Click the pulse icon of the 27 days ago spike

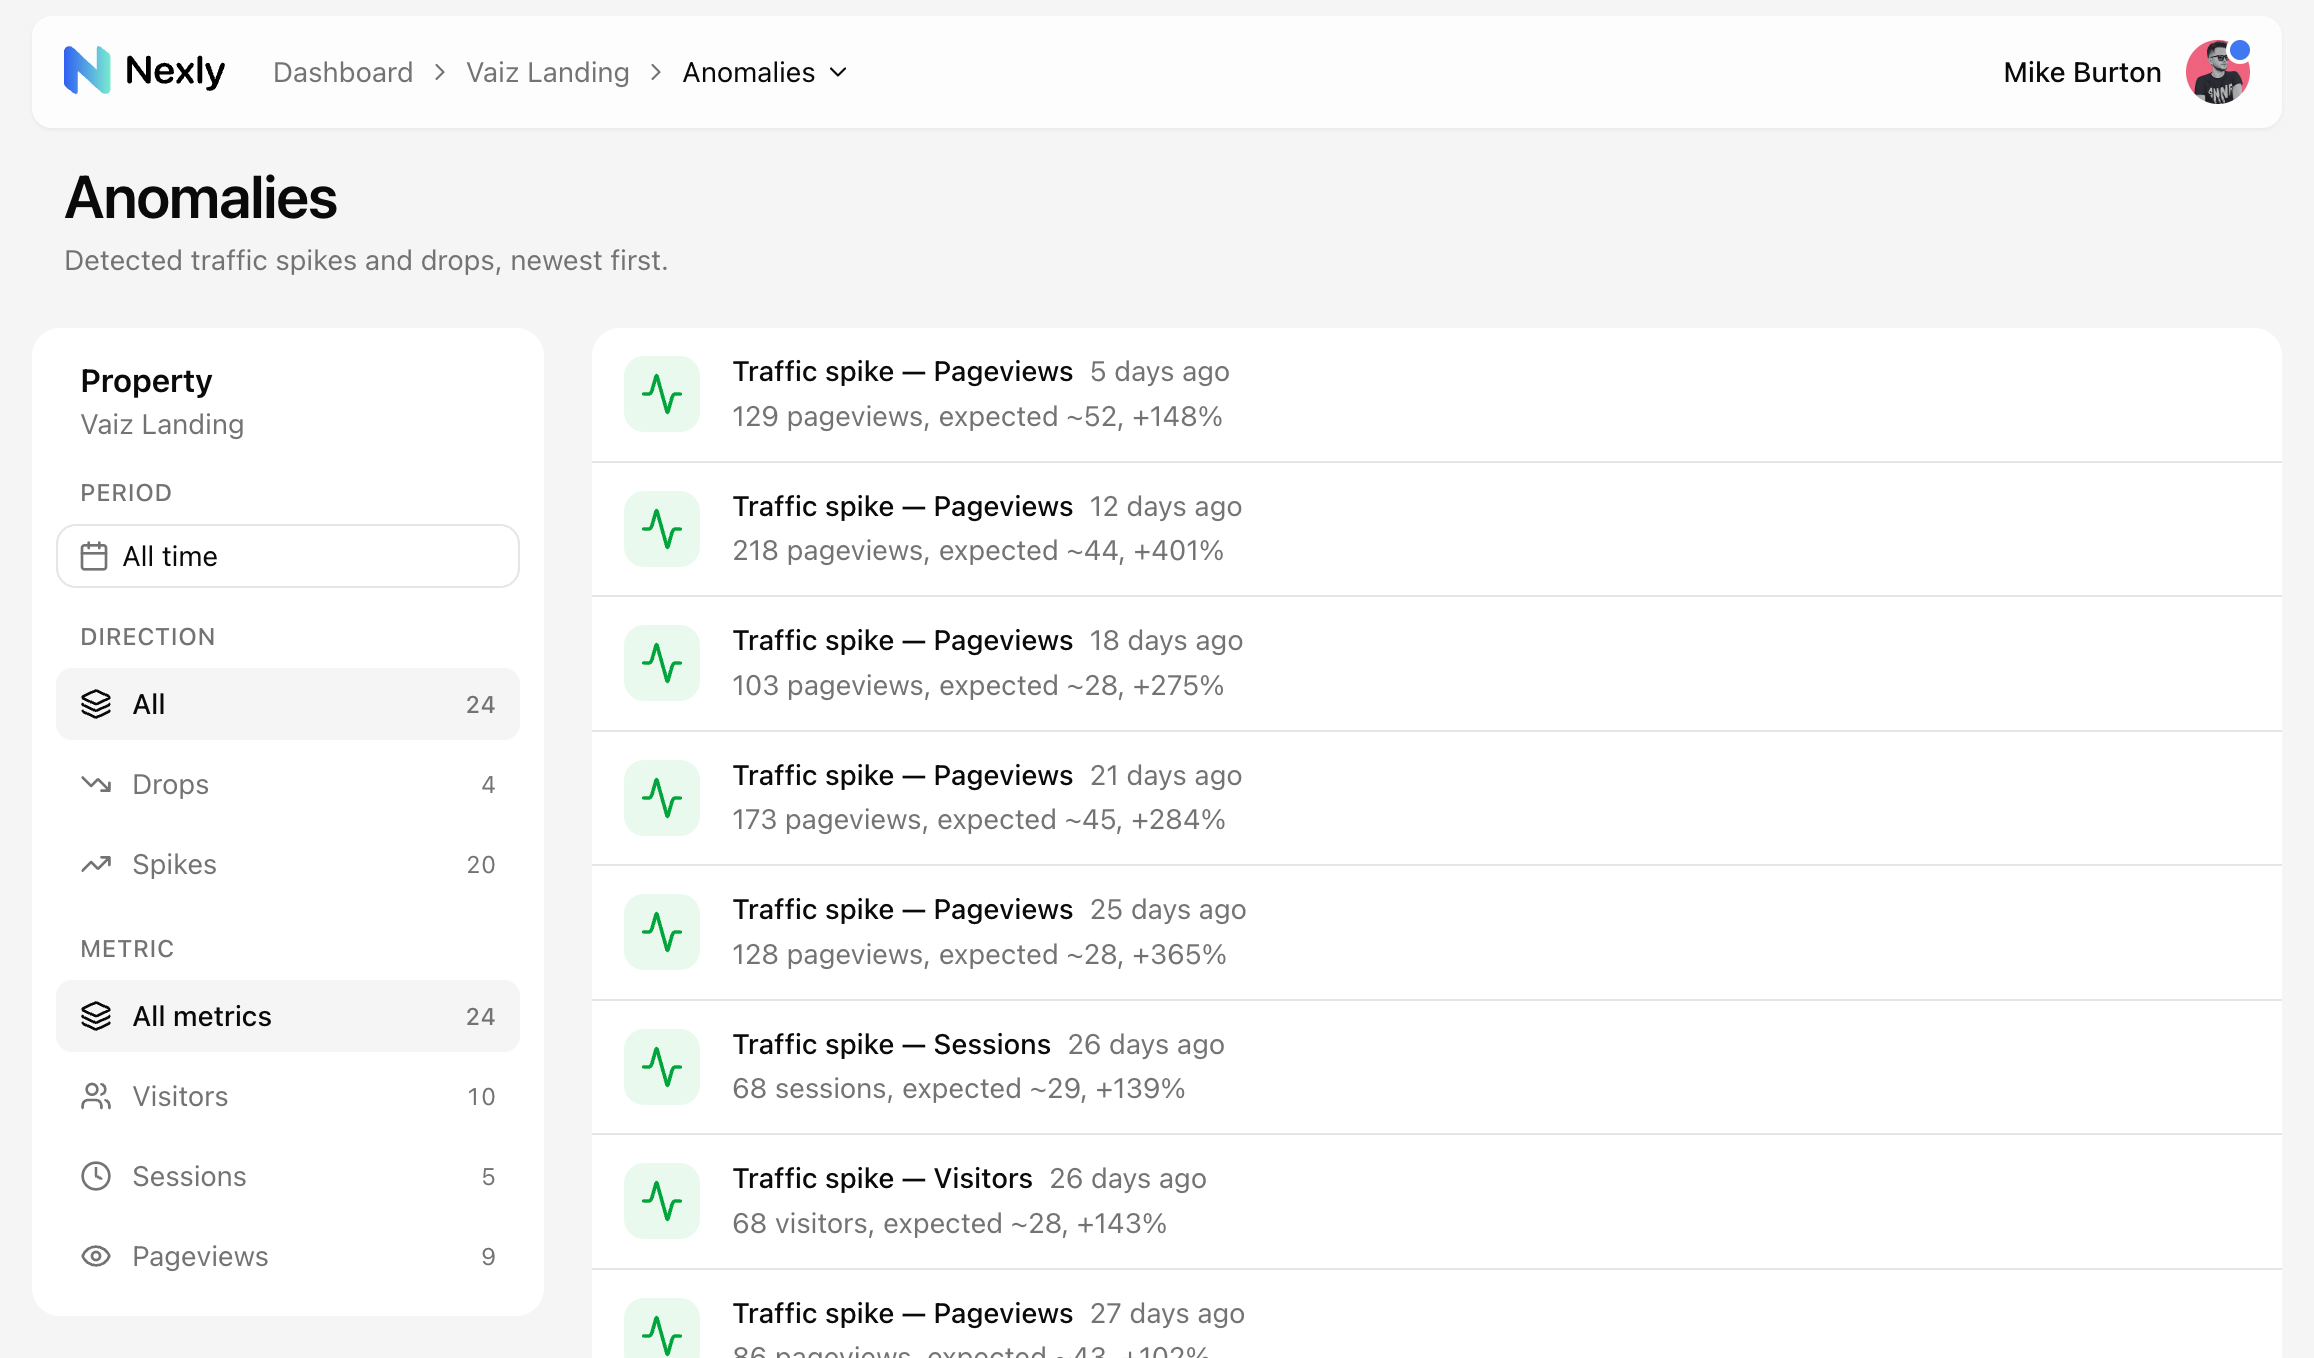tap(662, 1330)
